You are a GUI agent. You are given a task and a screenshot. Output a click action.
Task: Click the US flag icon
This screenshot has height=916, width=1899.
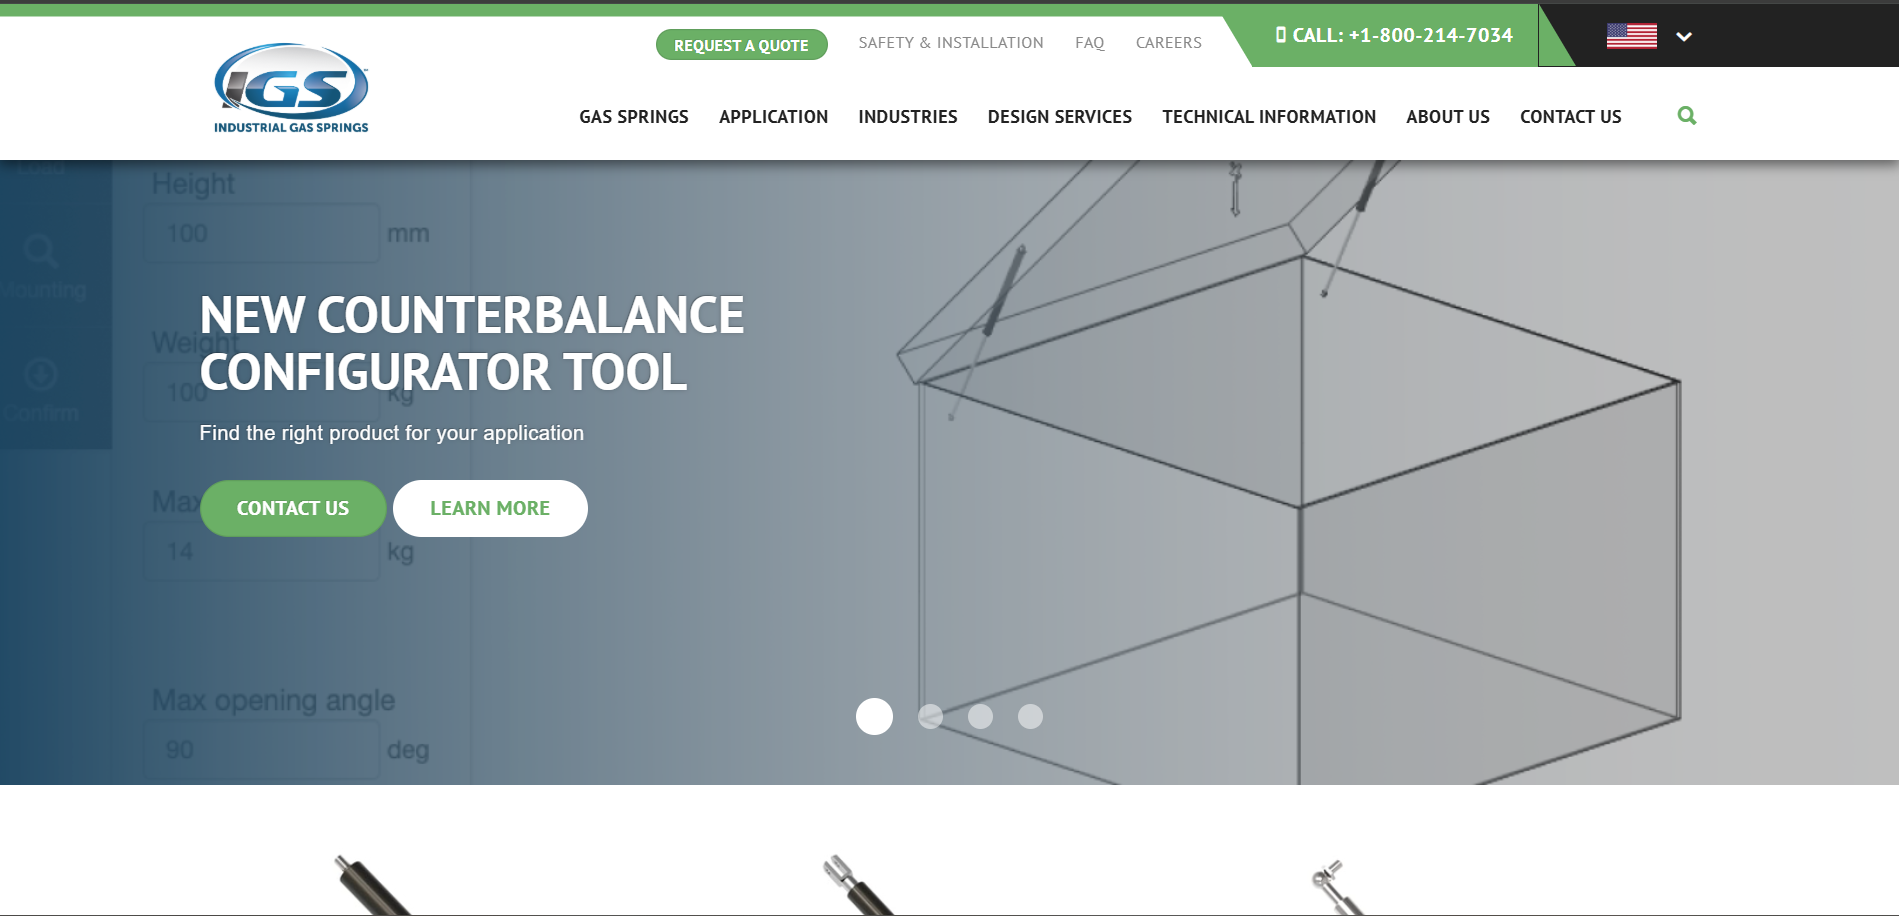(x=1632, y=36)
